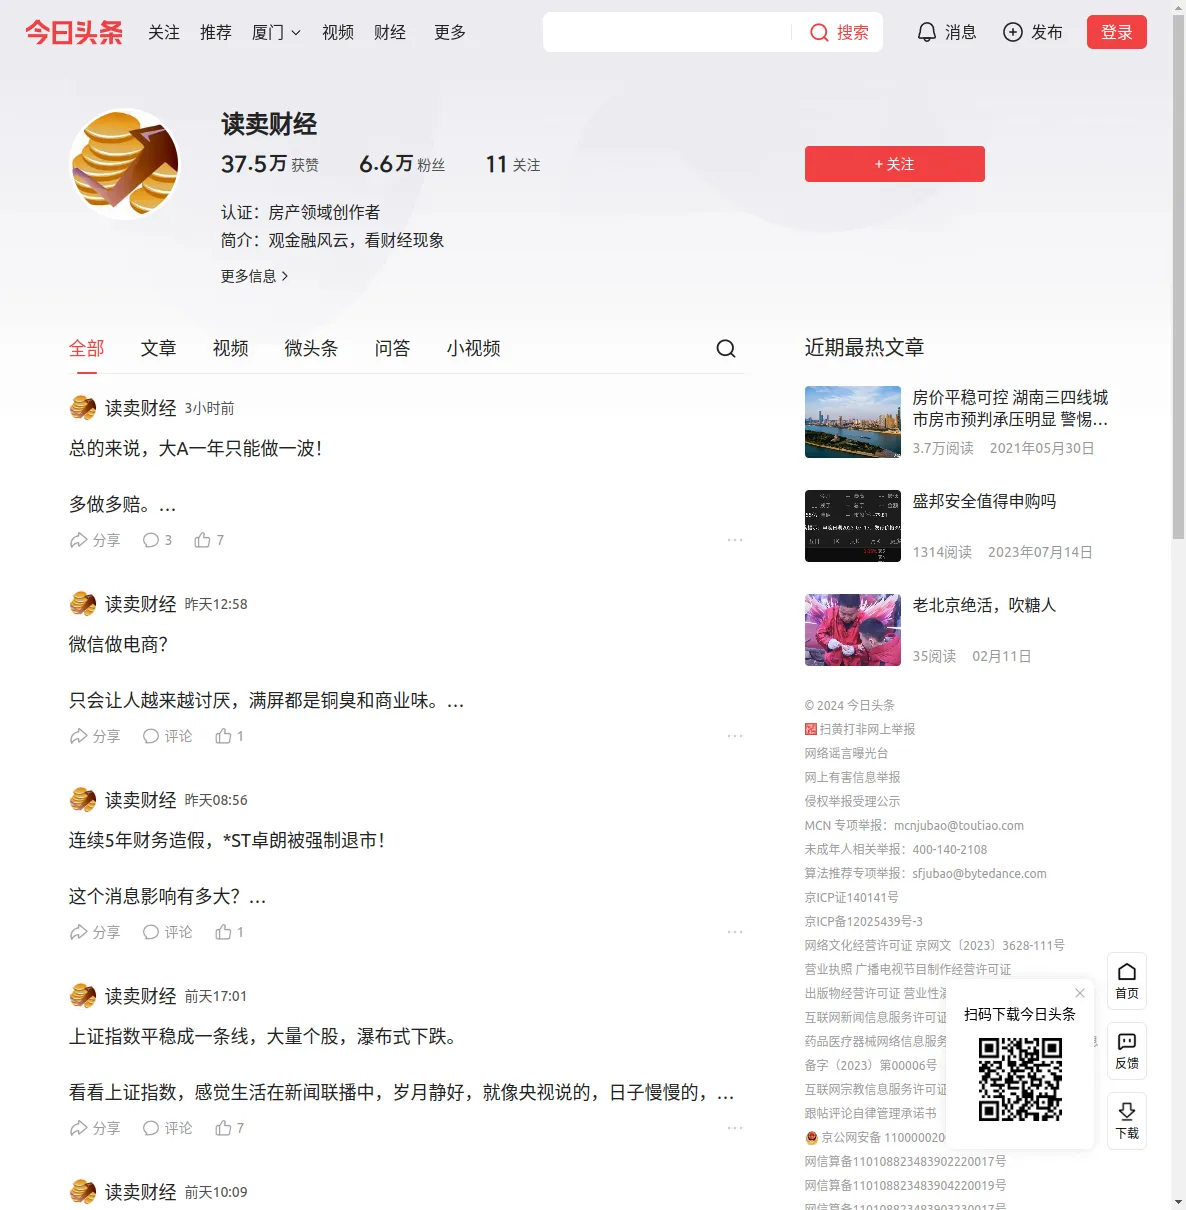Viewport: 1186px width, 1210px height.
Task: Comment on the 上证指数平稳成一条线 post
Action: [167, 1128]
